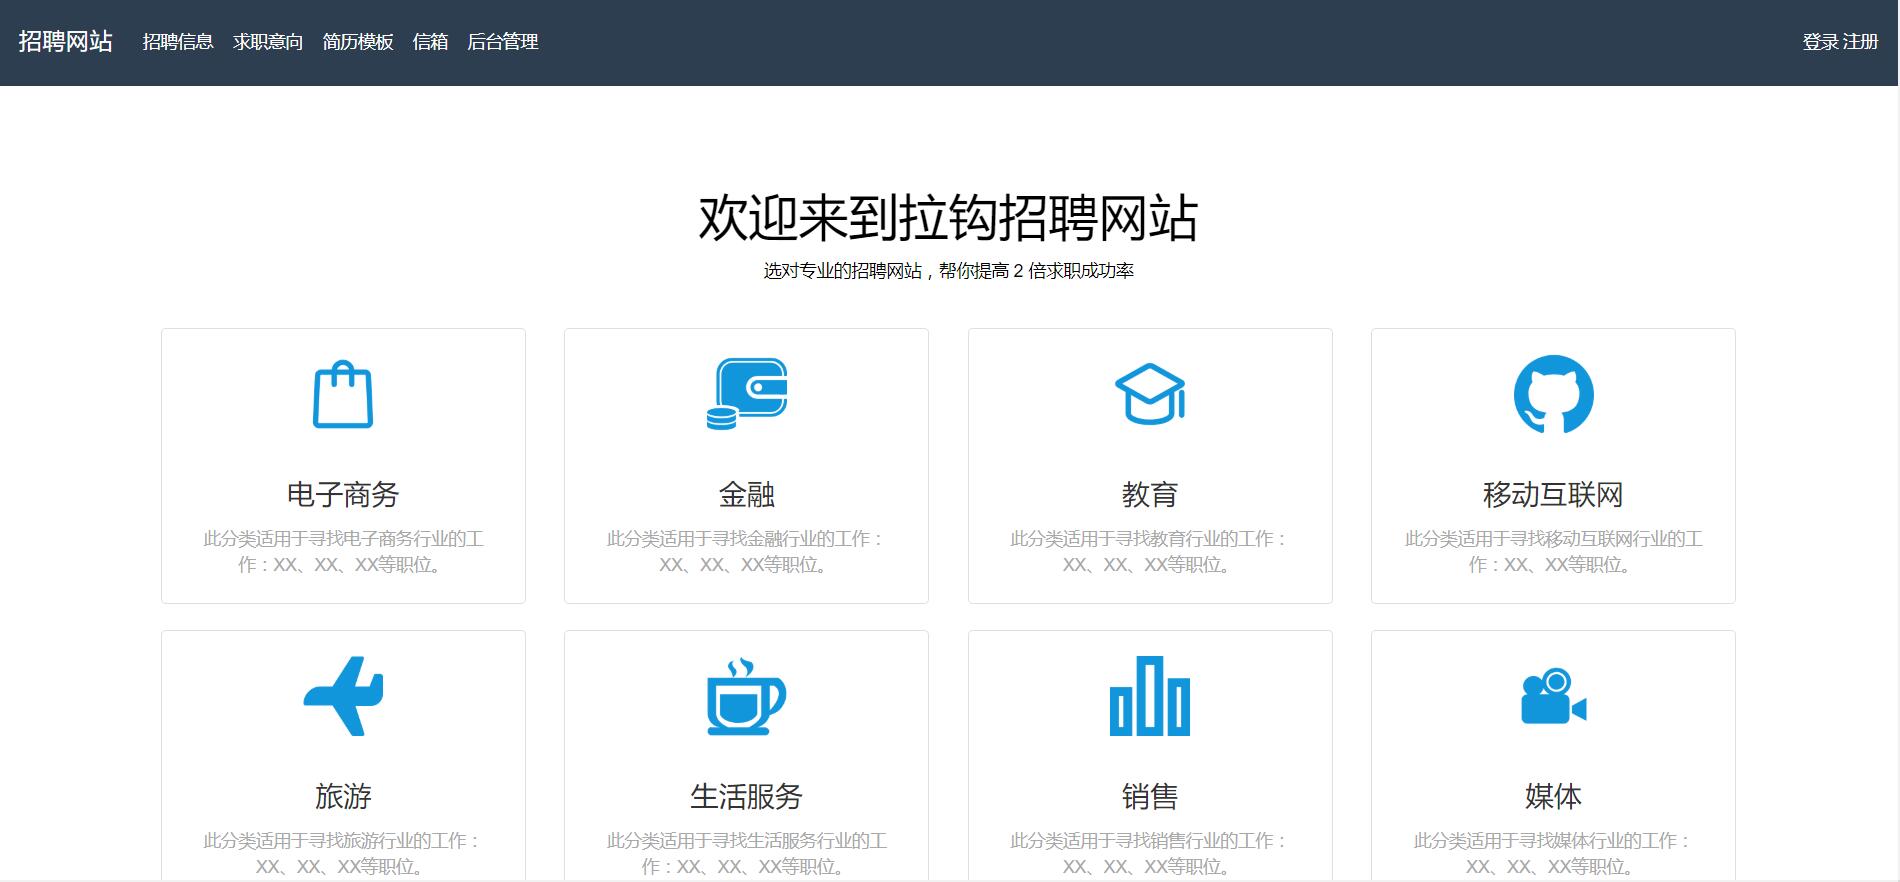
Task: Open the 求职意向 menu item
Action: tap(268, 42)
